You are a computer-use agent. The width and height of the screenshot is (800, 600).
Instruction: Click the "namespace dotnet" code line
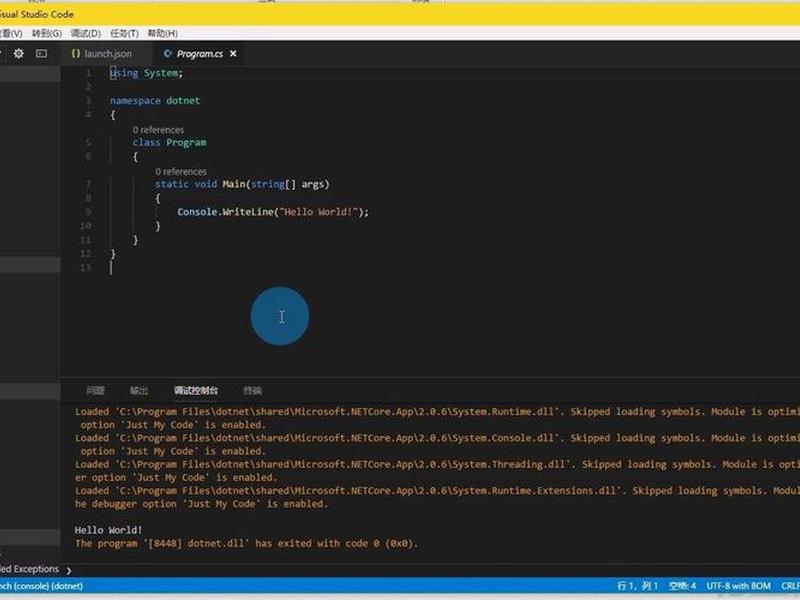point(155,101)
